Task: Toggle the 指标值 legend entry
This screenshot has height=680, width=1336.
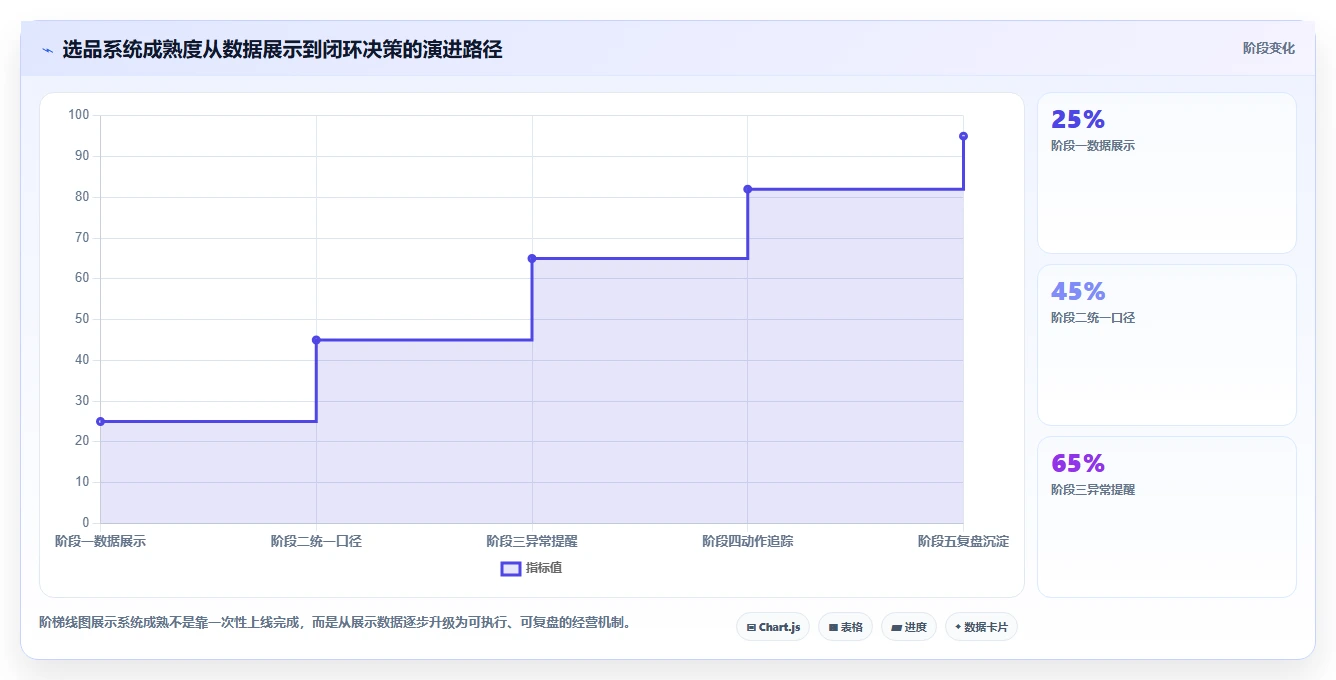Action: pyautogui.click(x=532, y=568)
